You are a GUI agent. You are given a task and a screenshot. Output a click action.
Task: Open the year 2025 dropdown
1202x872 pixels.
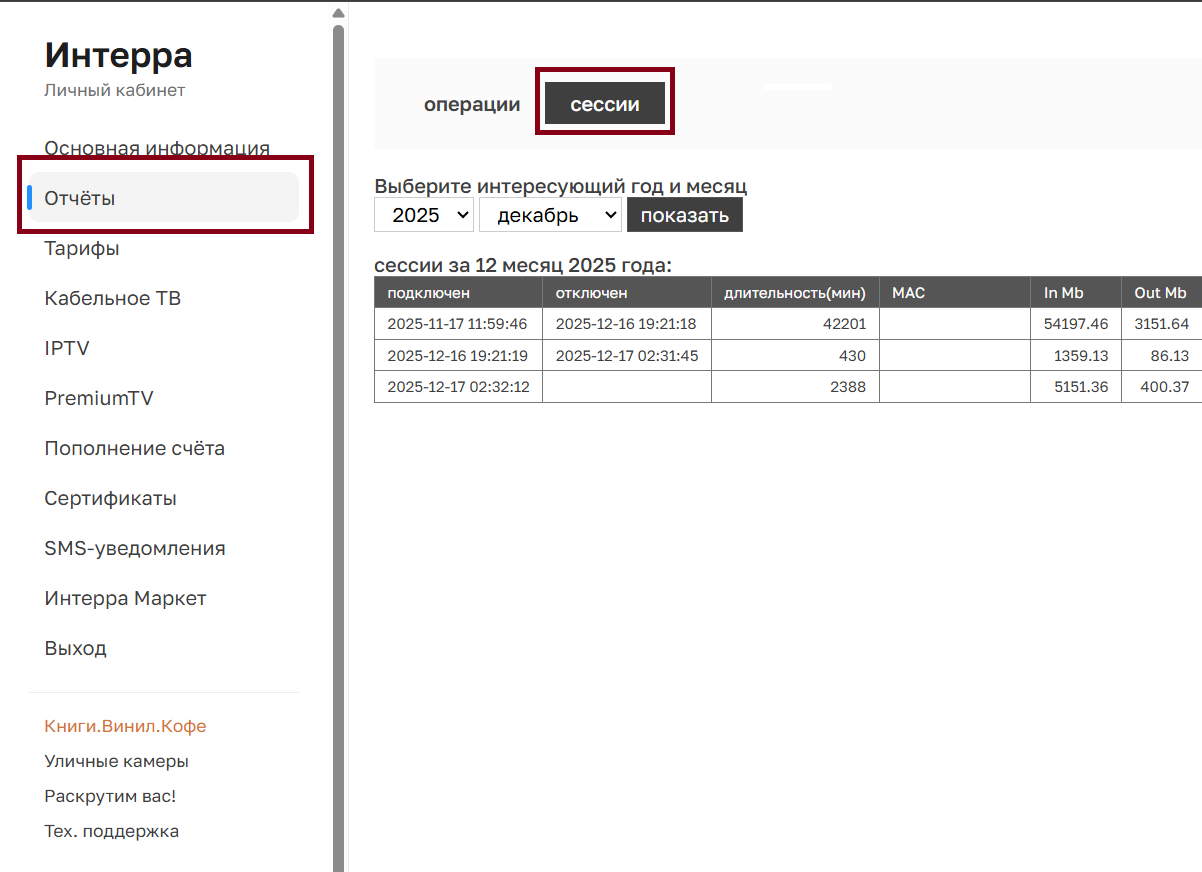[423, 215]
